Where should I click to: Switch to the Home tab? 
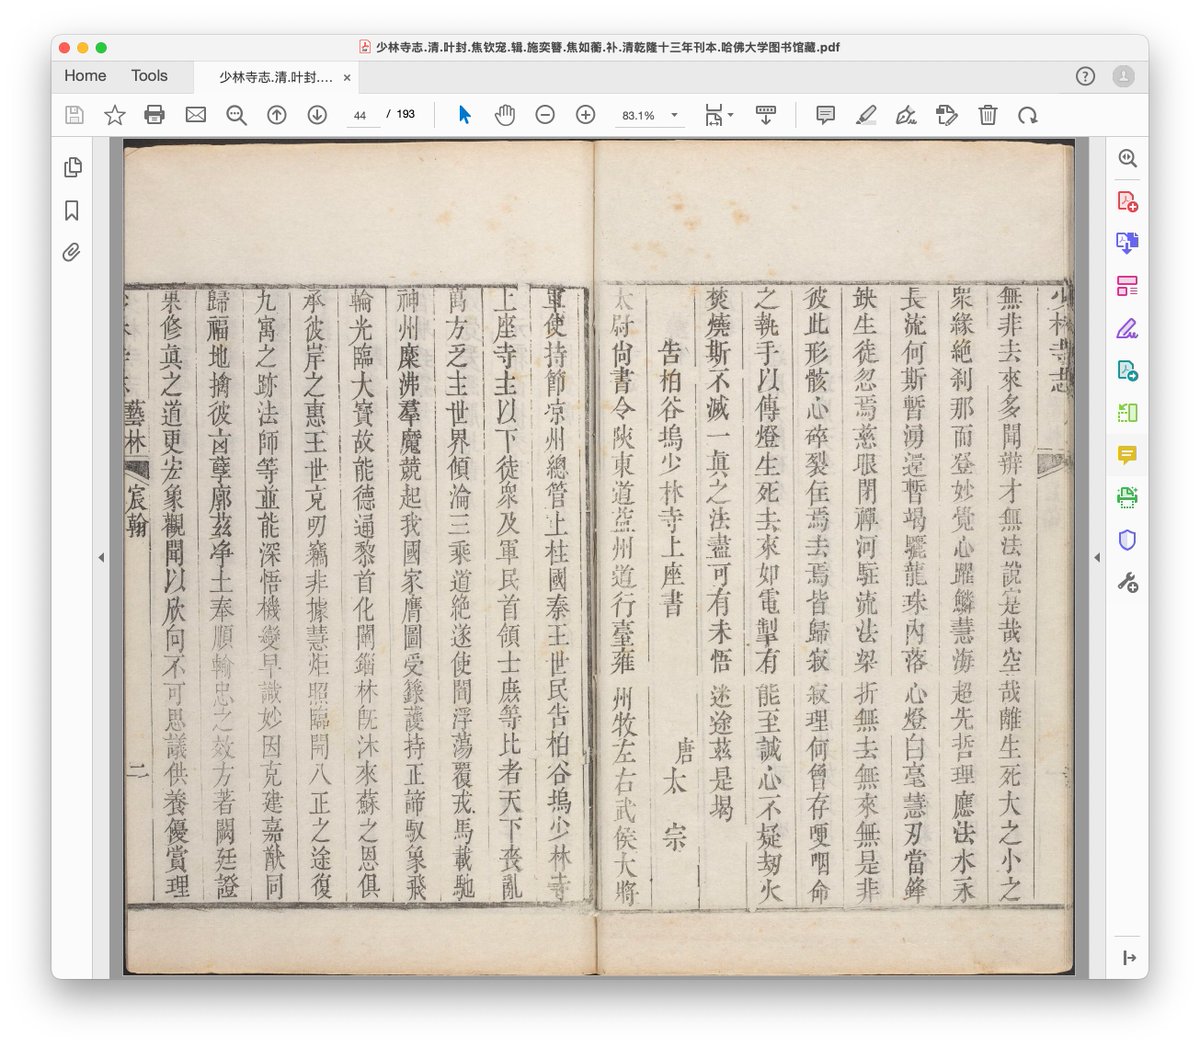click(84, 75)
